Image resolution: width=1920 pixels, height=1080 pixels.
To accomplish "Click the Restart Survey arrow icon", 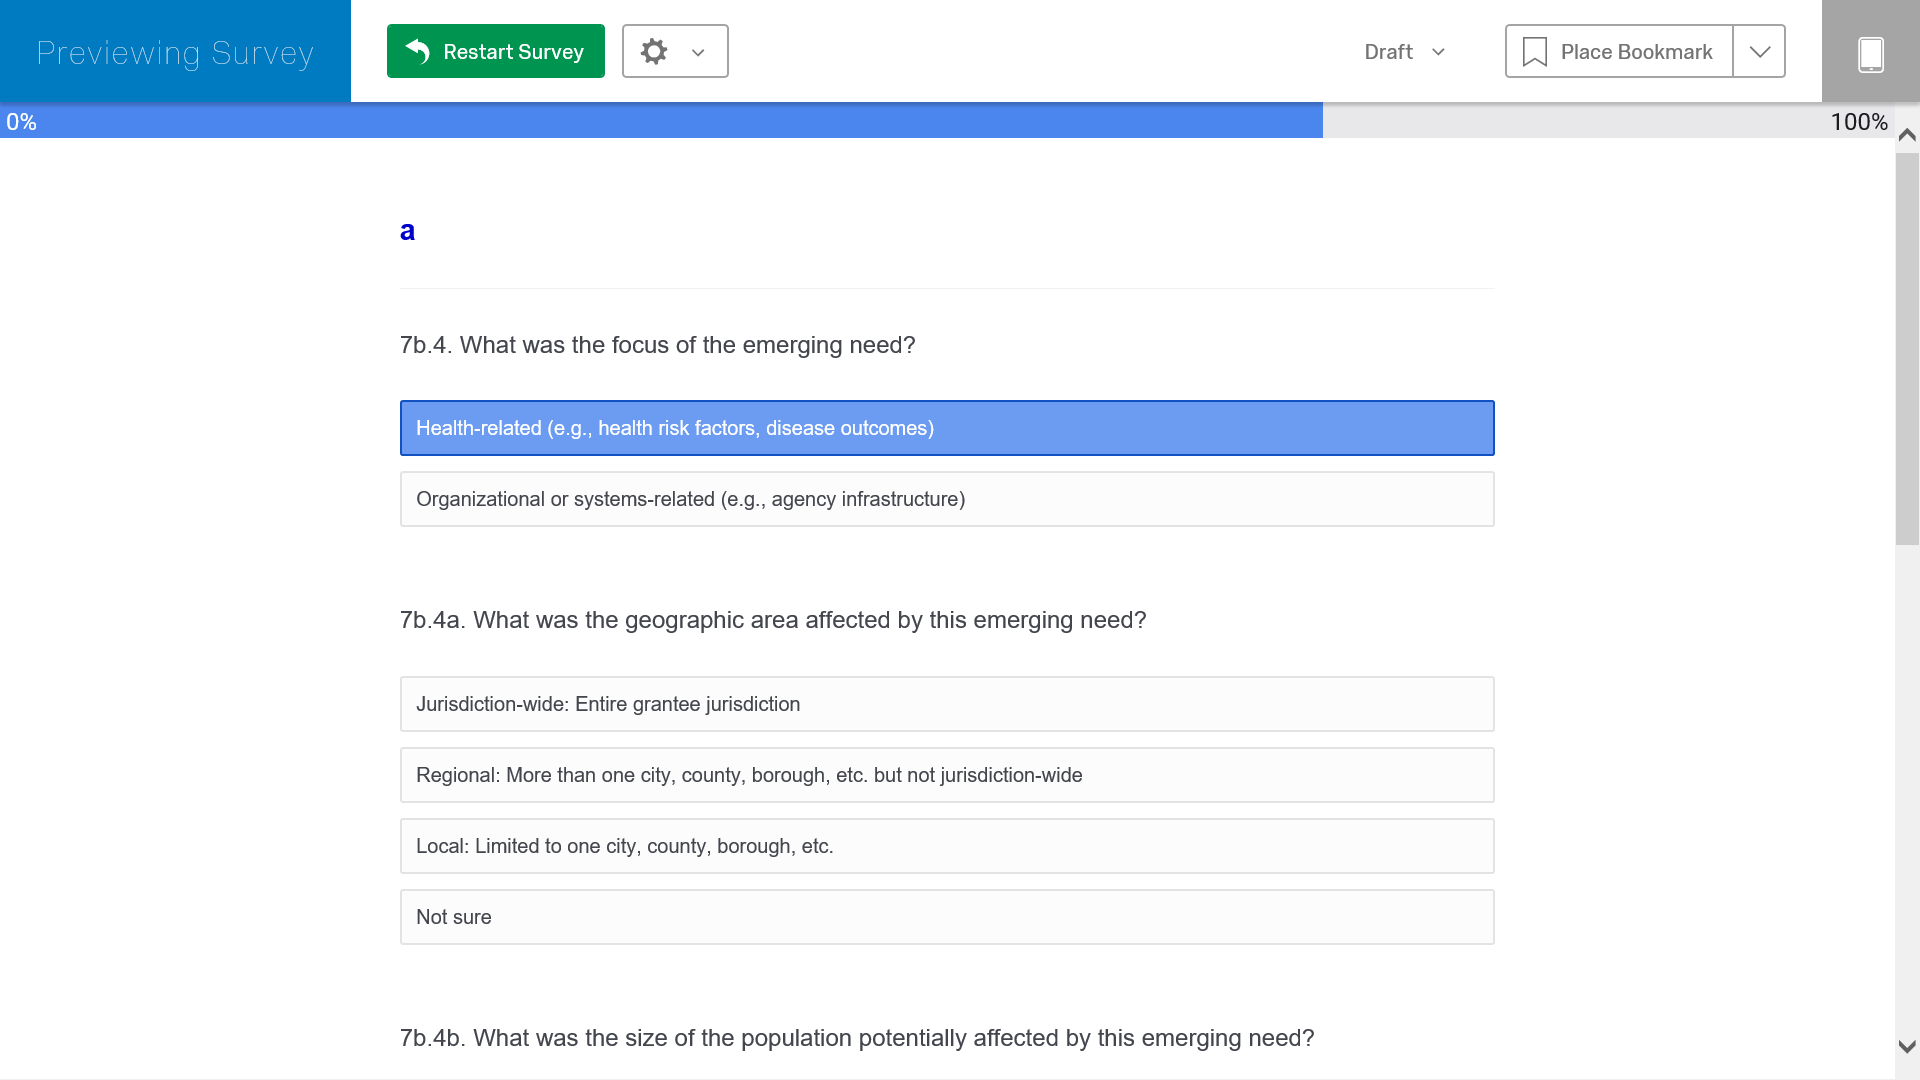I will coord(418,51).
